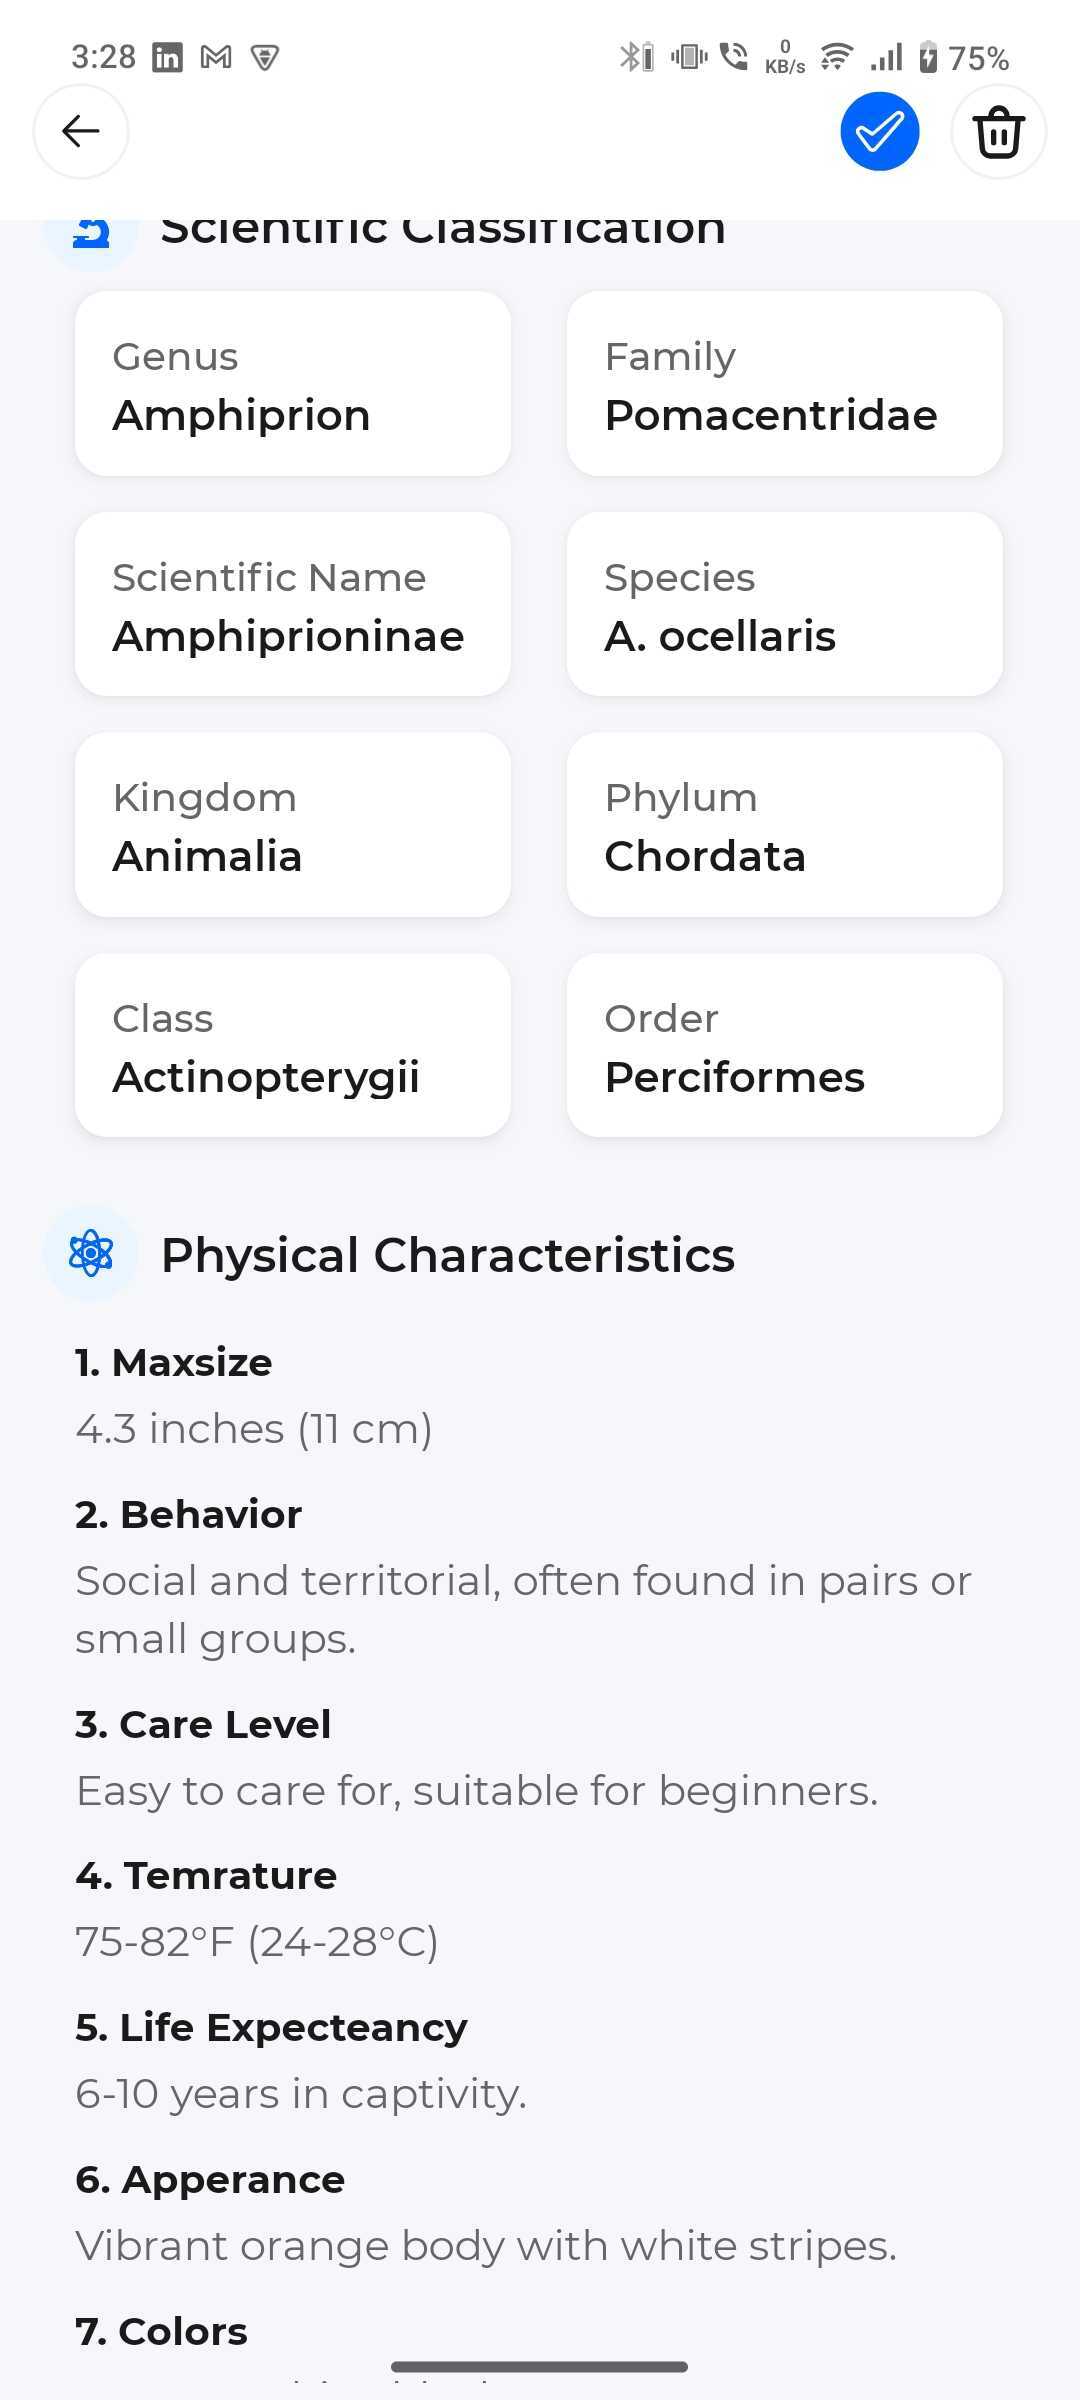1080x2400 pixels.
Task: Tap the blue checkmark confirm icon
Action: click(880, 131)
